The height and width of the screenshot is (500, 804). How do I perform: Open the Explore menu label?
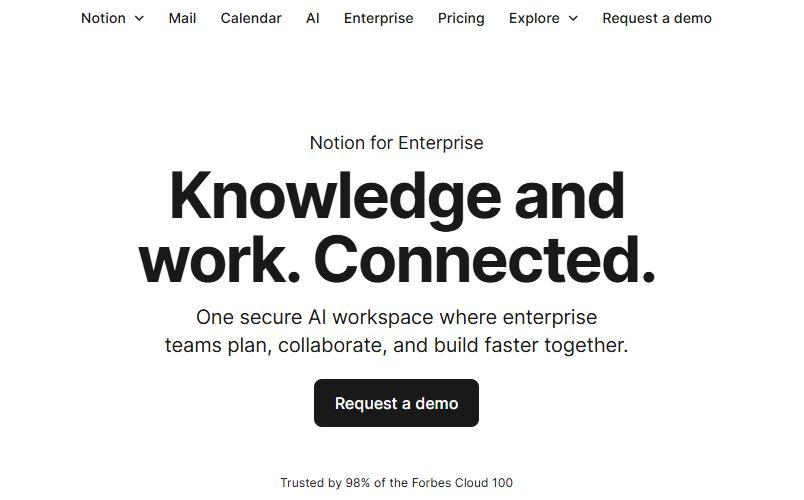(534, 18)
